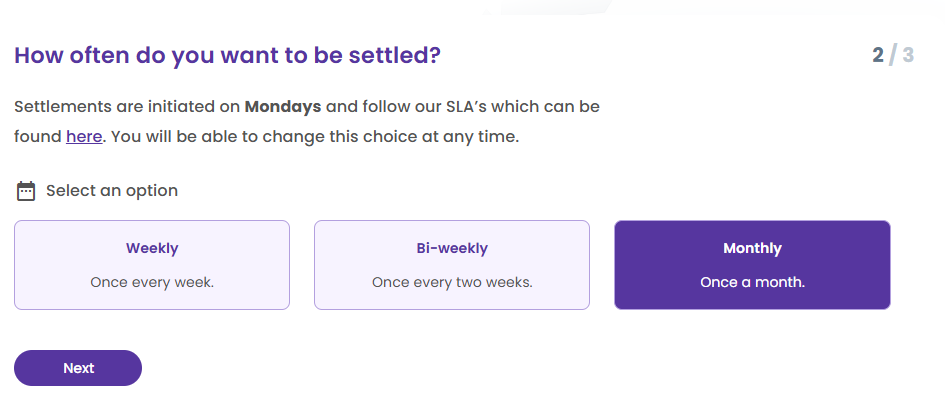Click the "Bi-weekly" title text

[452, 248]
